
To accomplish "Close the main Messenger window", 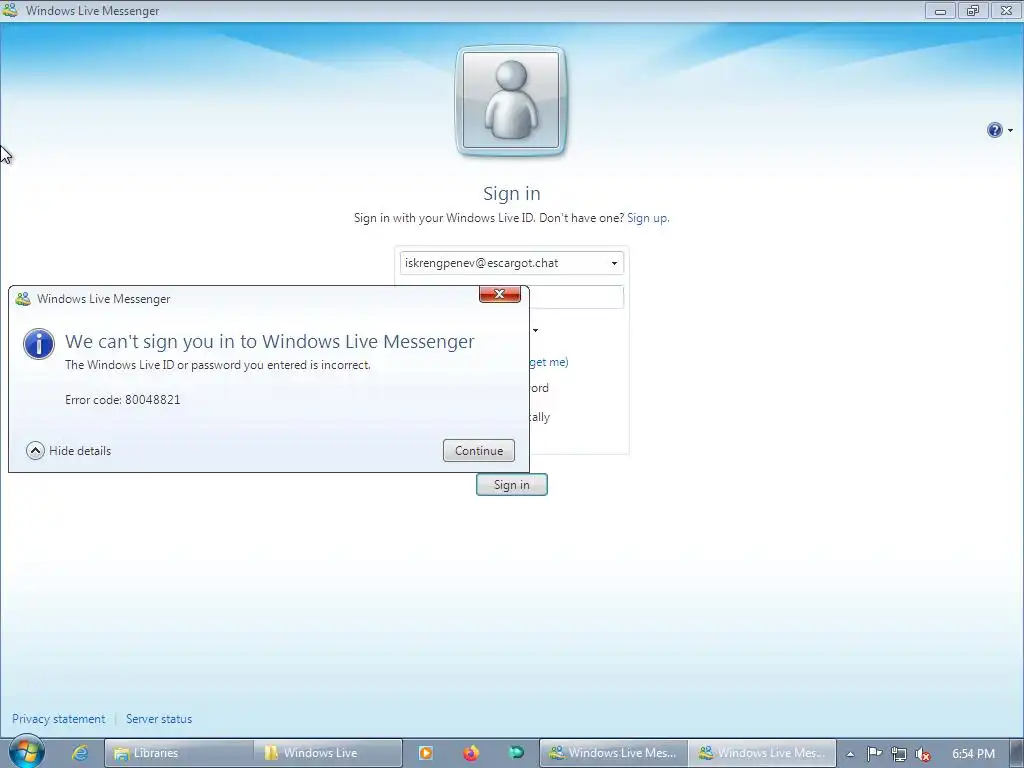I will 1006,10.
